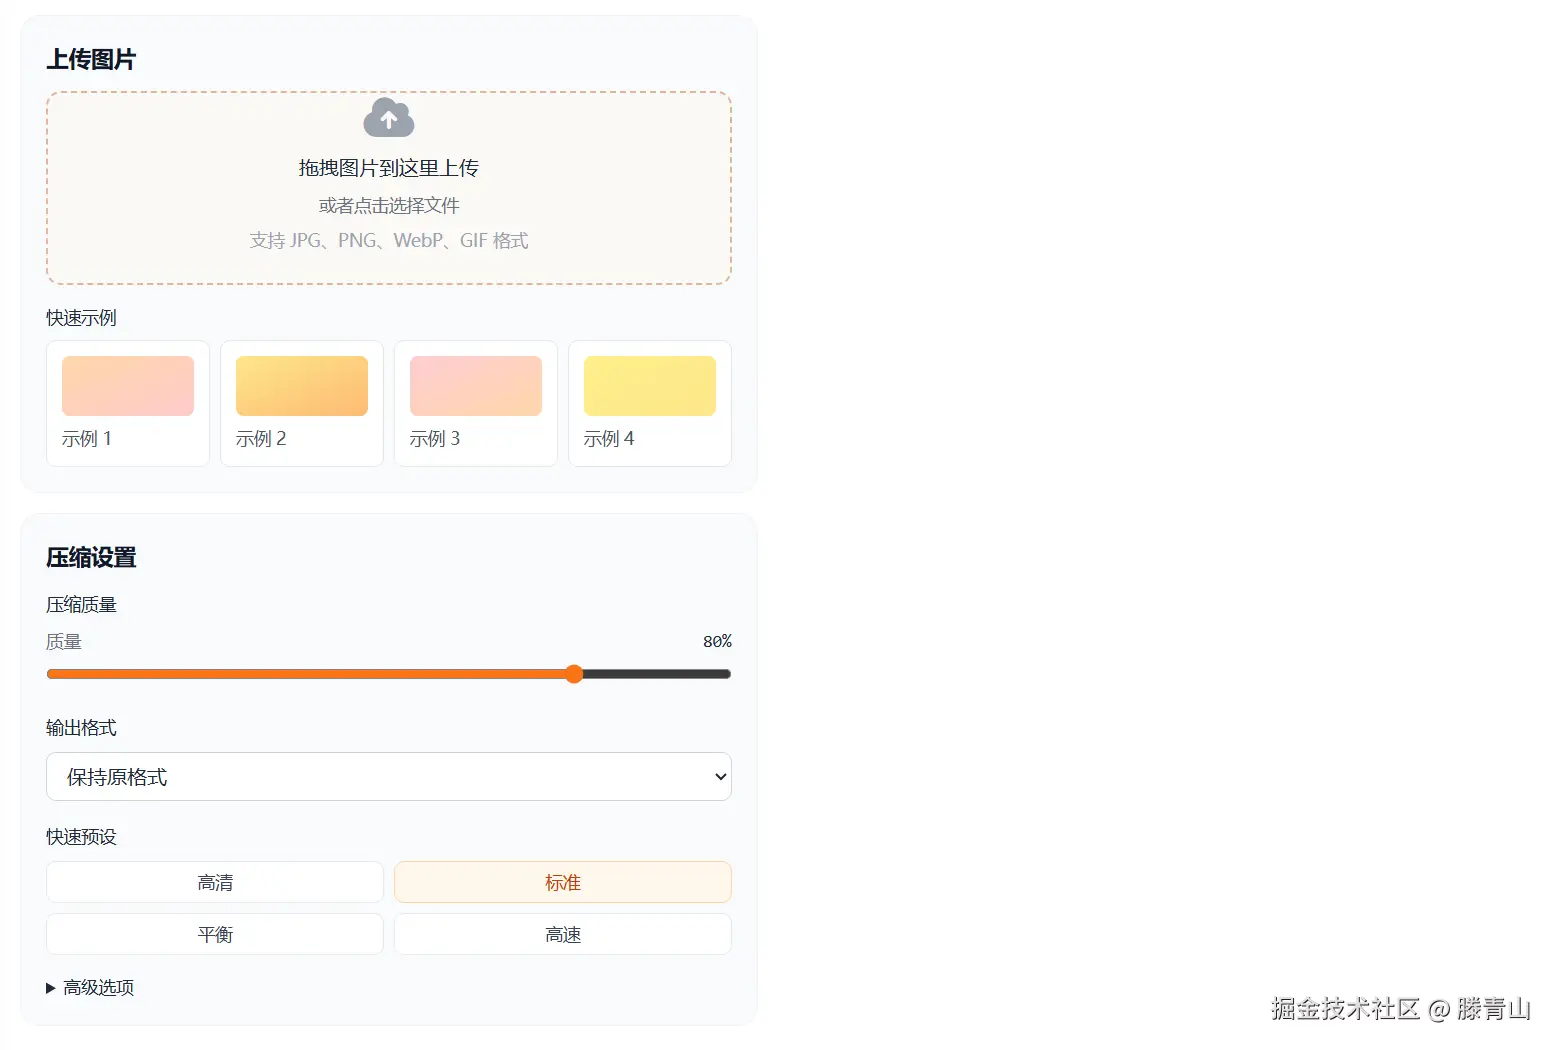Screen dimensions: 1559x1050
Task: Select the 高速 compression preset
Action: pos(562,934)
